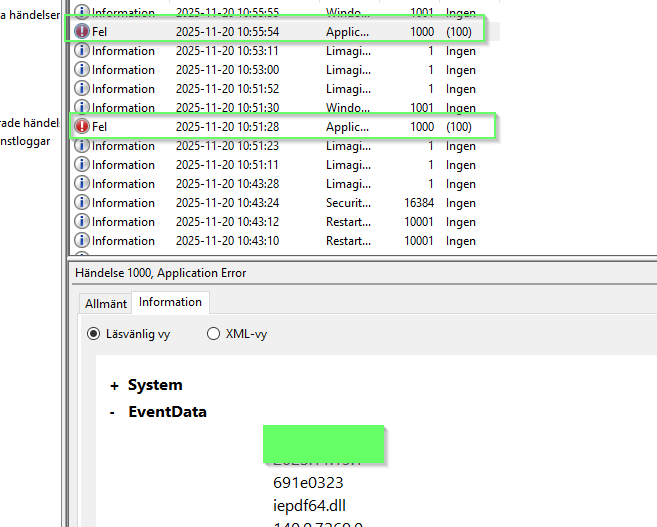Select the Läsvänlig vy radio button
This screenshot has height=527, width=657.
tap(95, 334)
